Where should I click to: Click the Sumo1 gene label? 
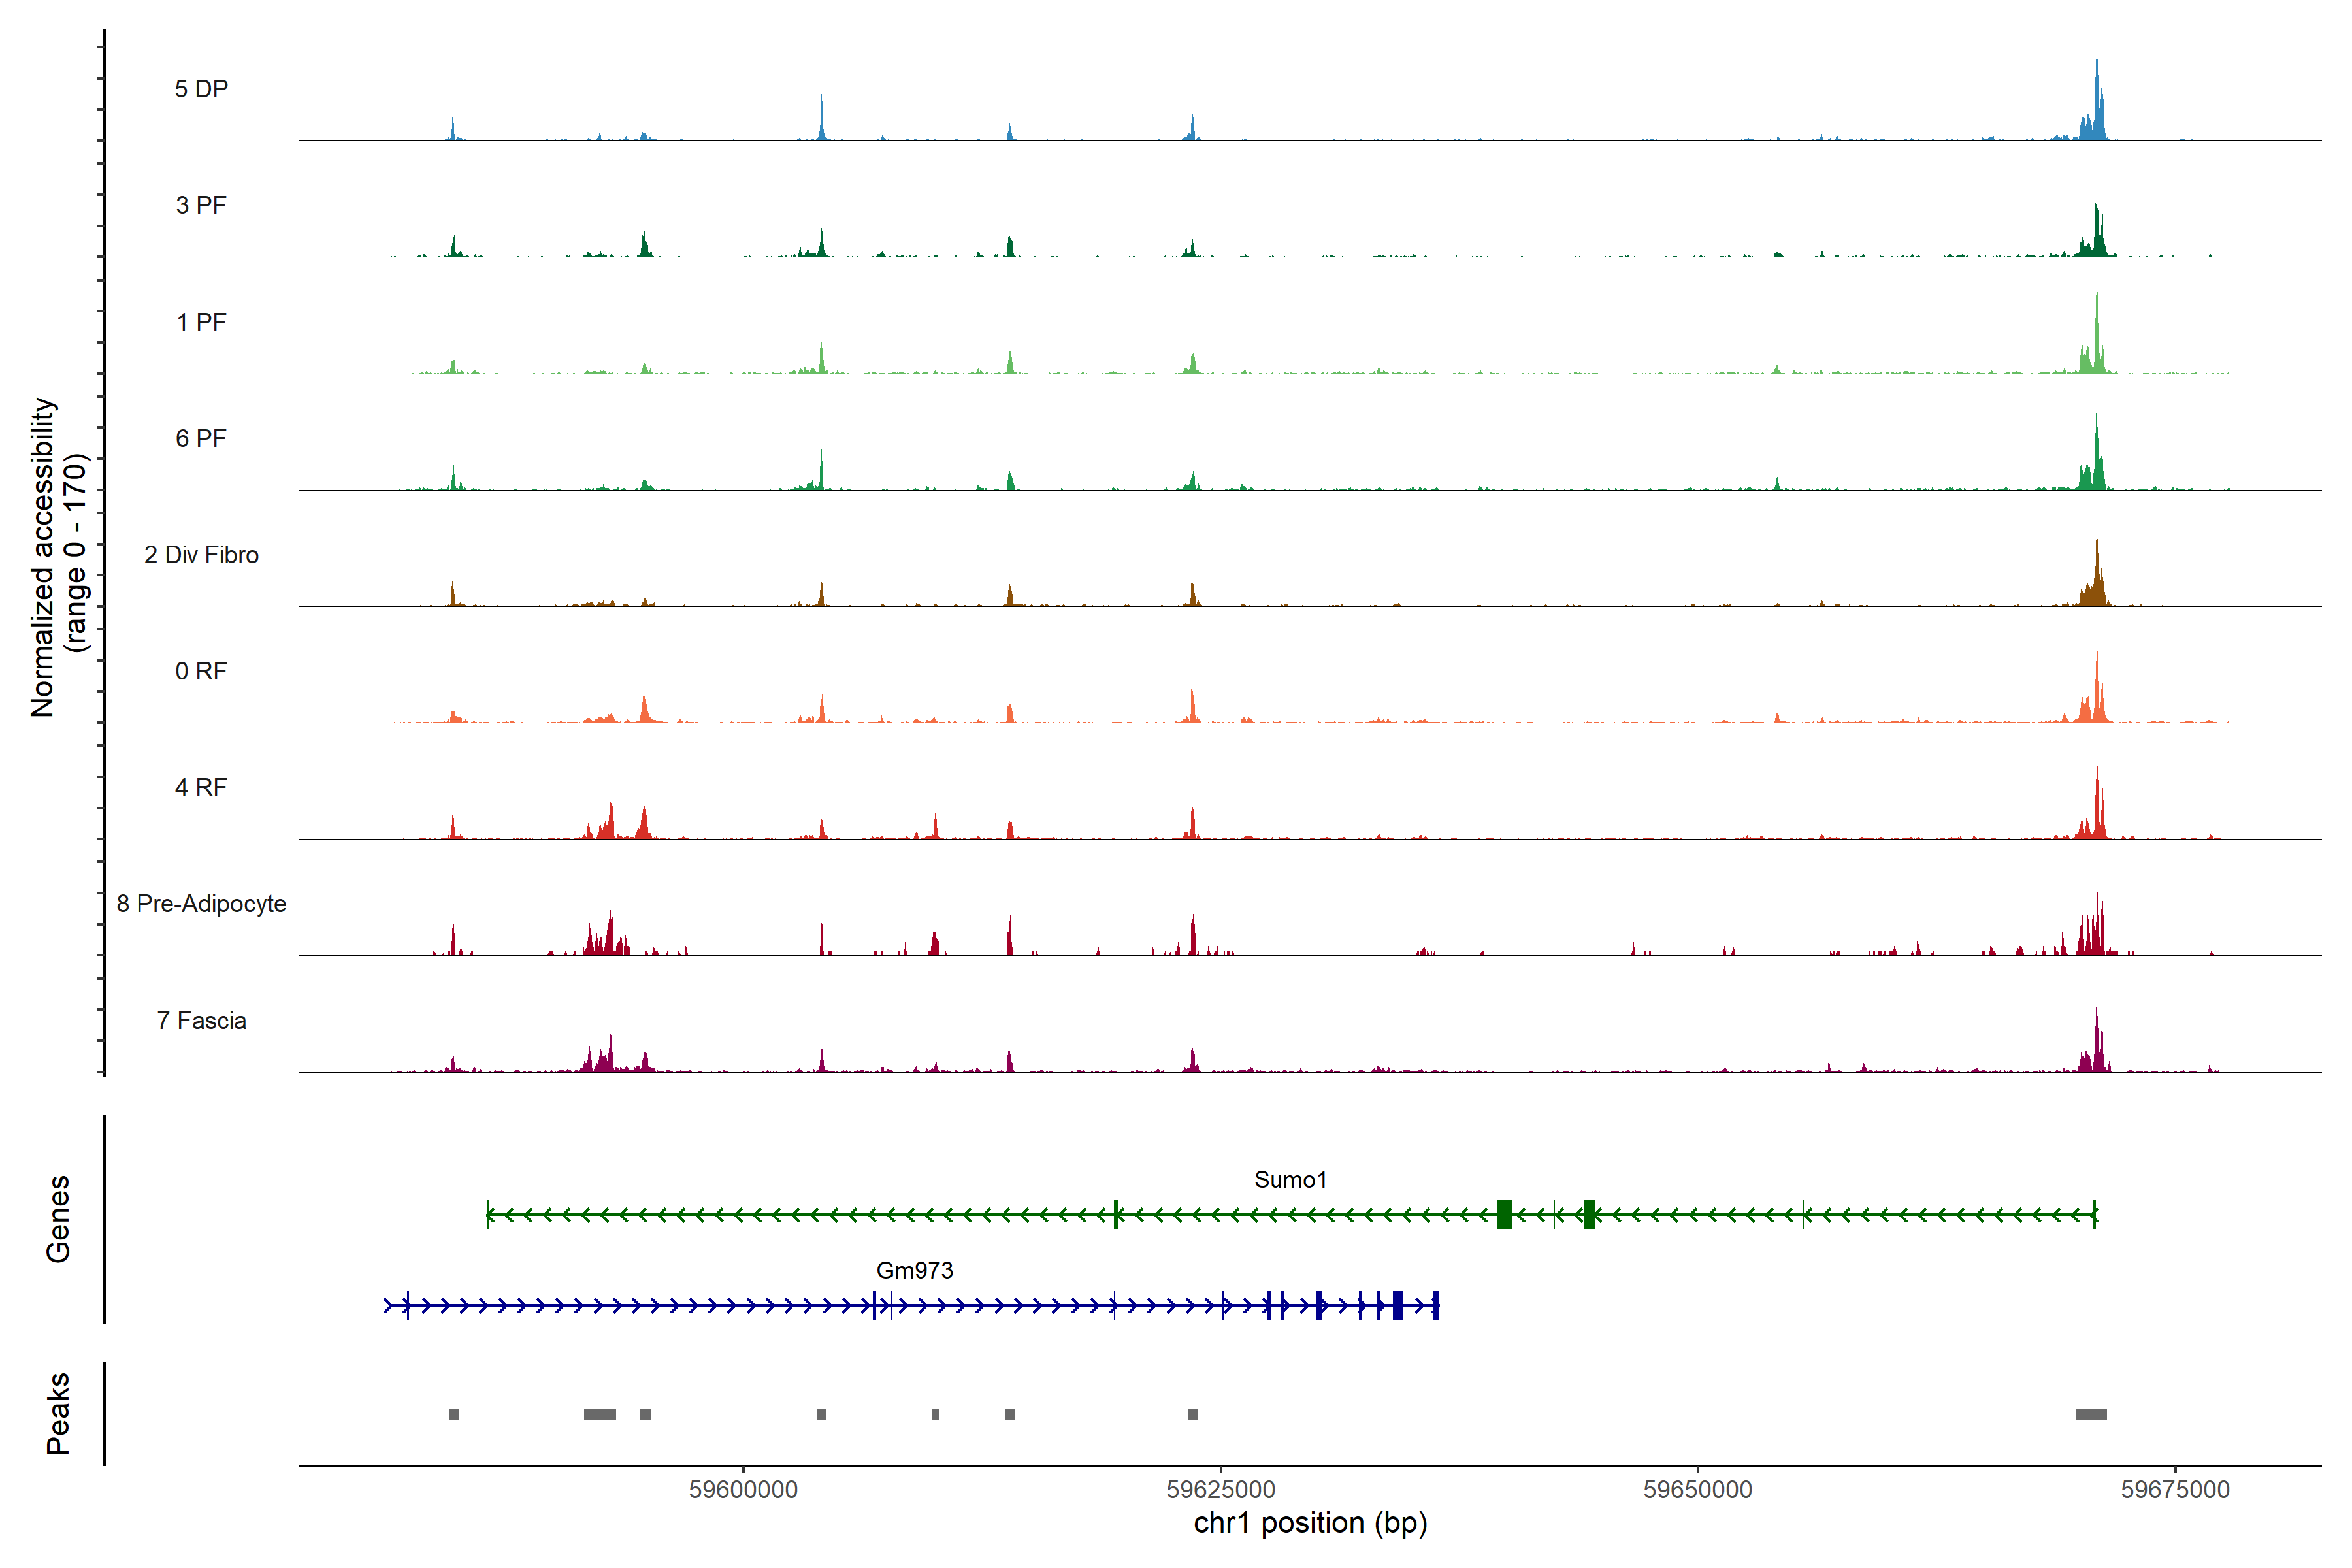(1290, 1180)
